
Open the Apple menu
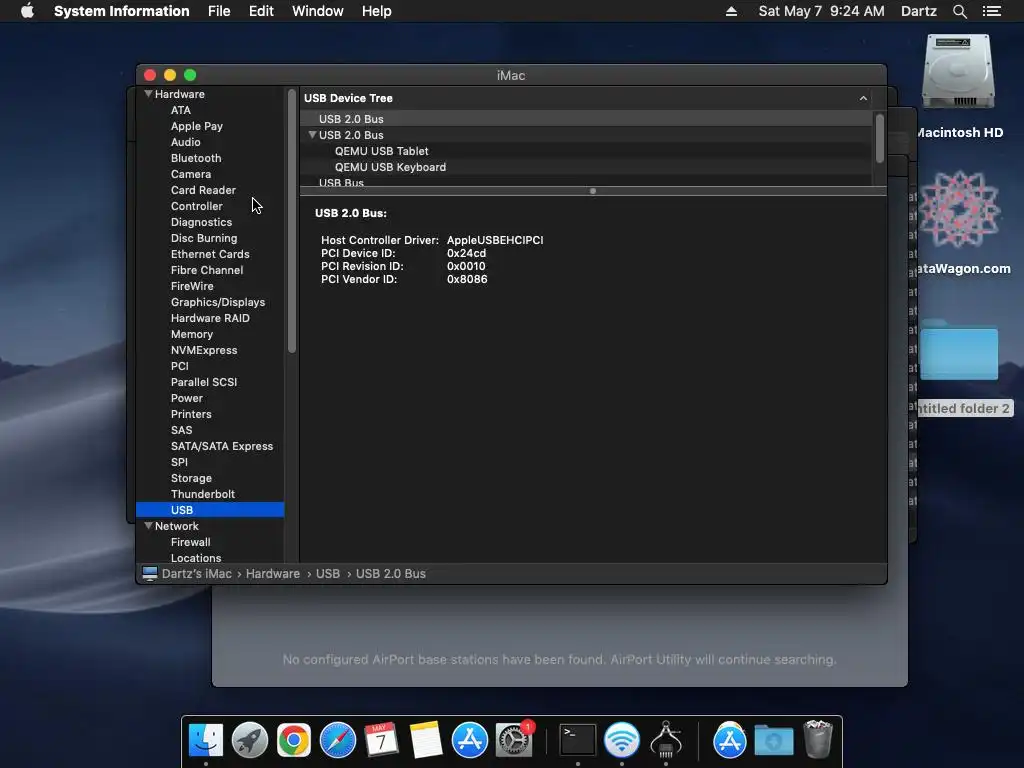pos(27,11)
